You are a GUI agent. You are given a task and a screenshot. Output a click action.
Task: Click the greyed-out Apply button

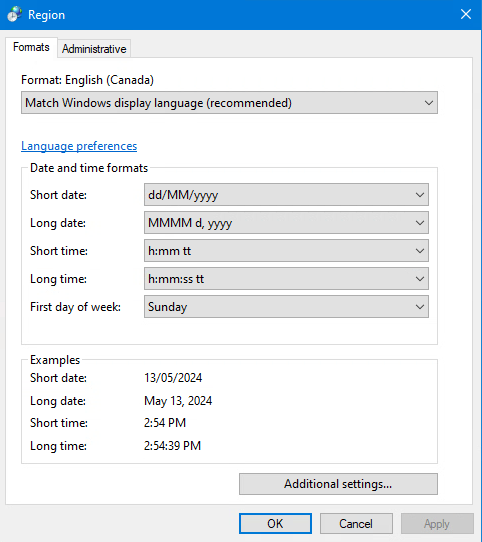point(437,524)
